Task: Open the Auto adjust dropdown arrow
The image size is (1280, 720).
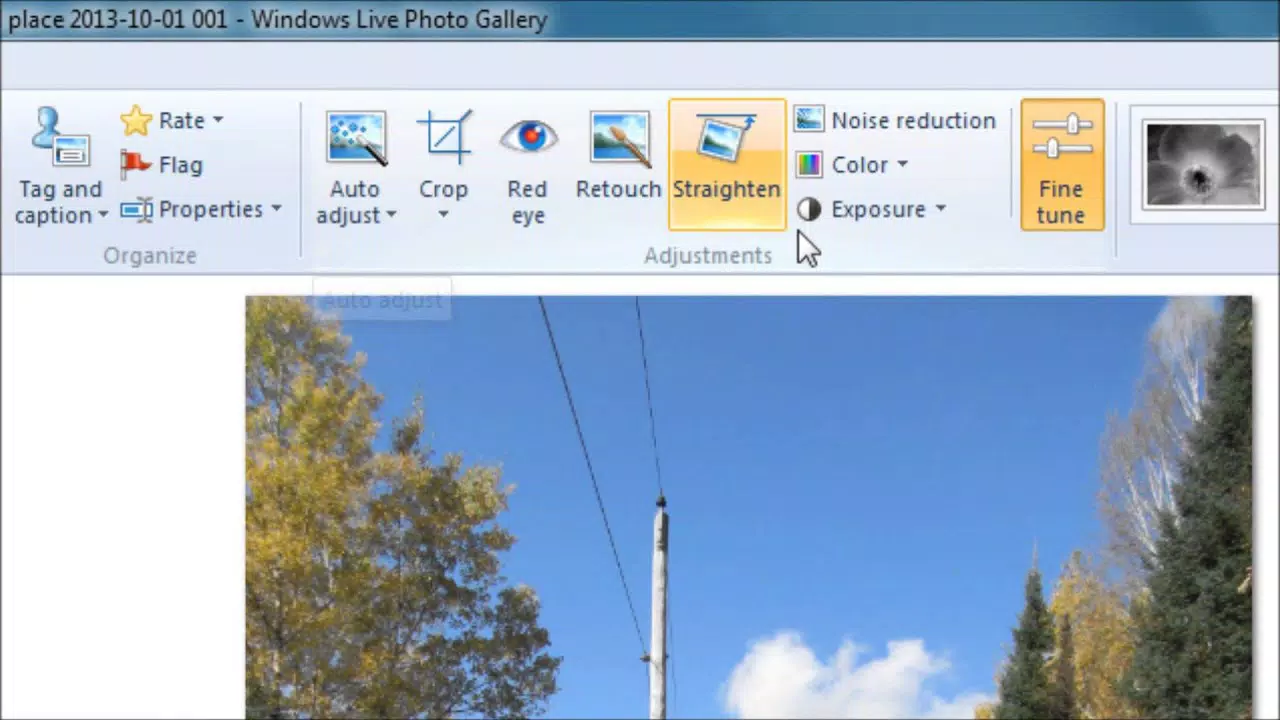Action: pos(391,215)
